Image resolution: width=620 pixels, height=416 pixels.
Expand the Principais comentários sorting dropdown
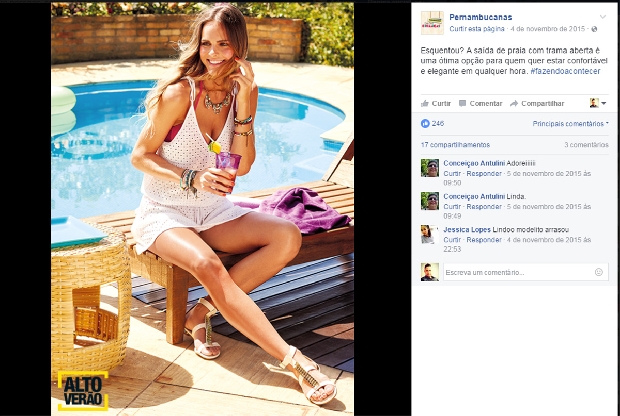coord(570,124)
